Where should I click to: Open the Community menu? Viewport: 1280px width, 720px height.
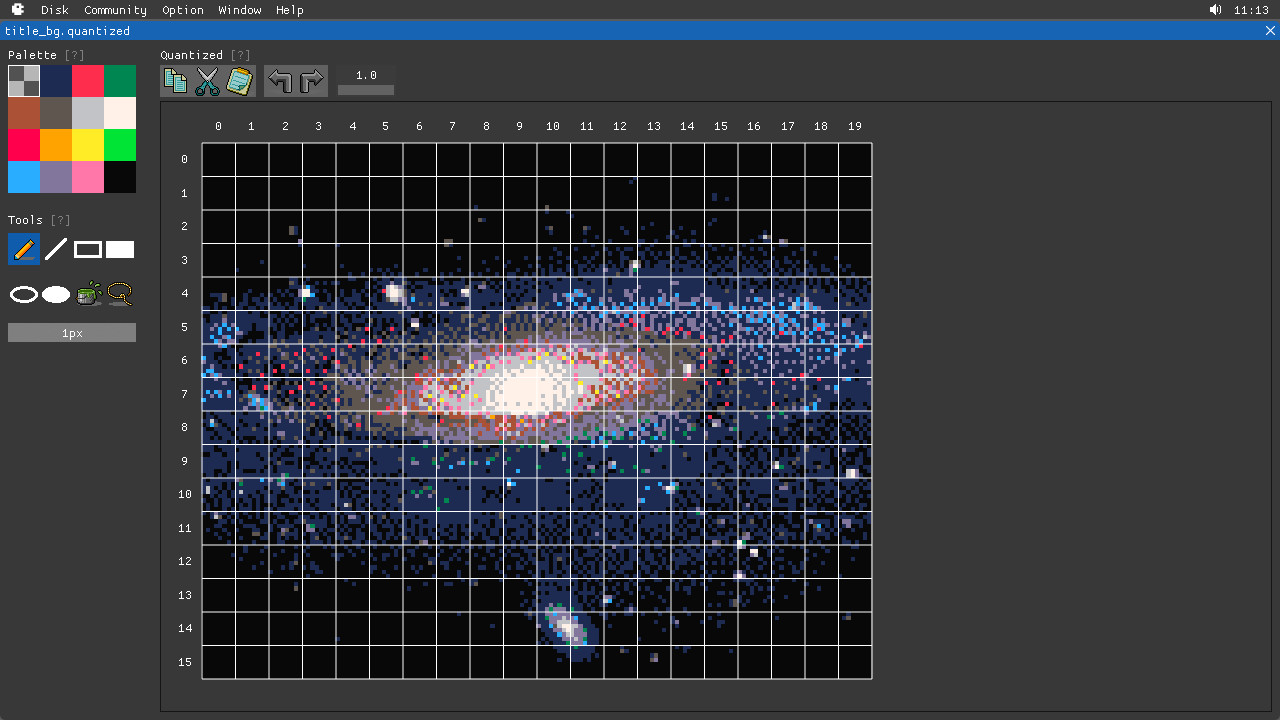tap(115, 10)
